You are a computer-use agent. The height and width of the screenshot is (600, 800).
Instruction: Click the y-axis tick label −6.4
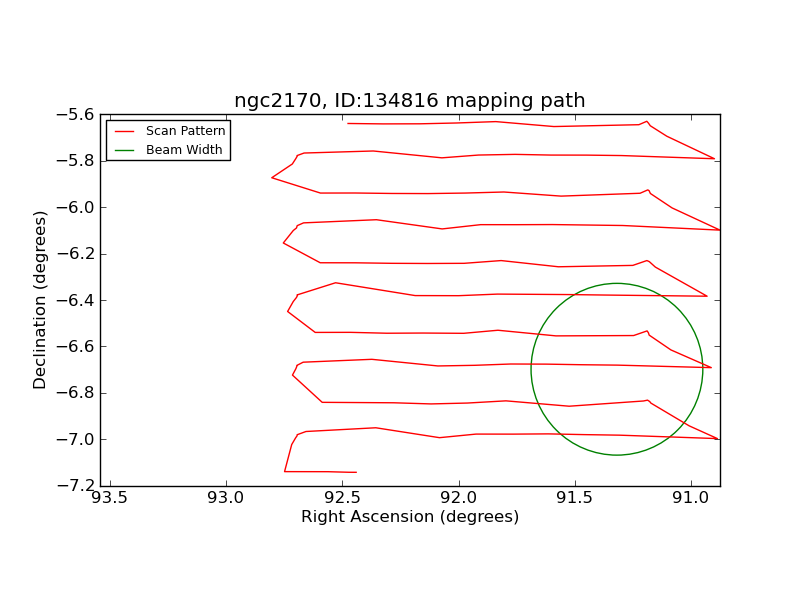point(75,300)
